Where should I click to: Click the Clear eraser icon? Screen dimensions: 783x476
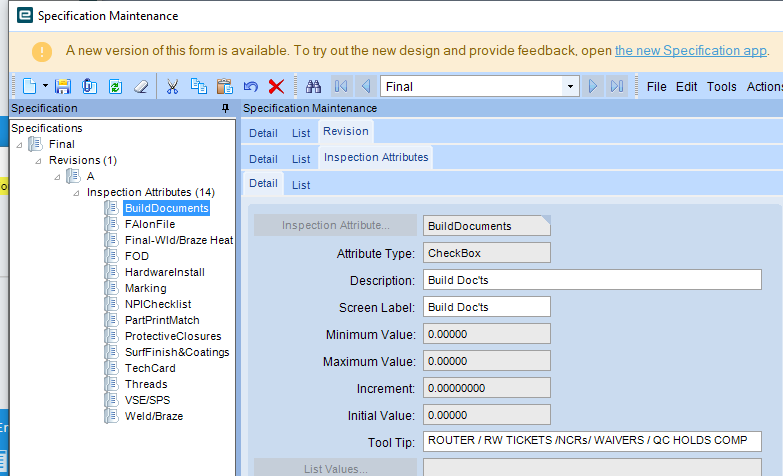(x=141, y=86)
